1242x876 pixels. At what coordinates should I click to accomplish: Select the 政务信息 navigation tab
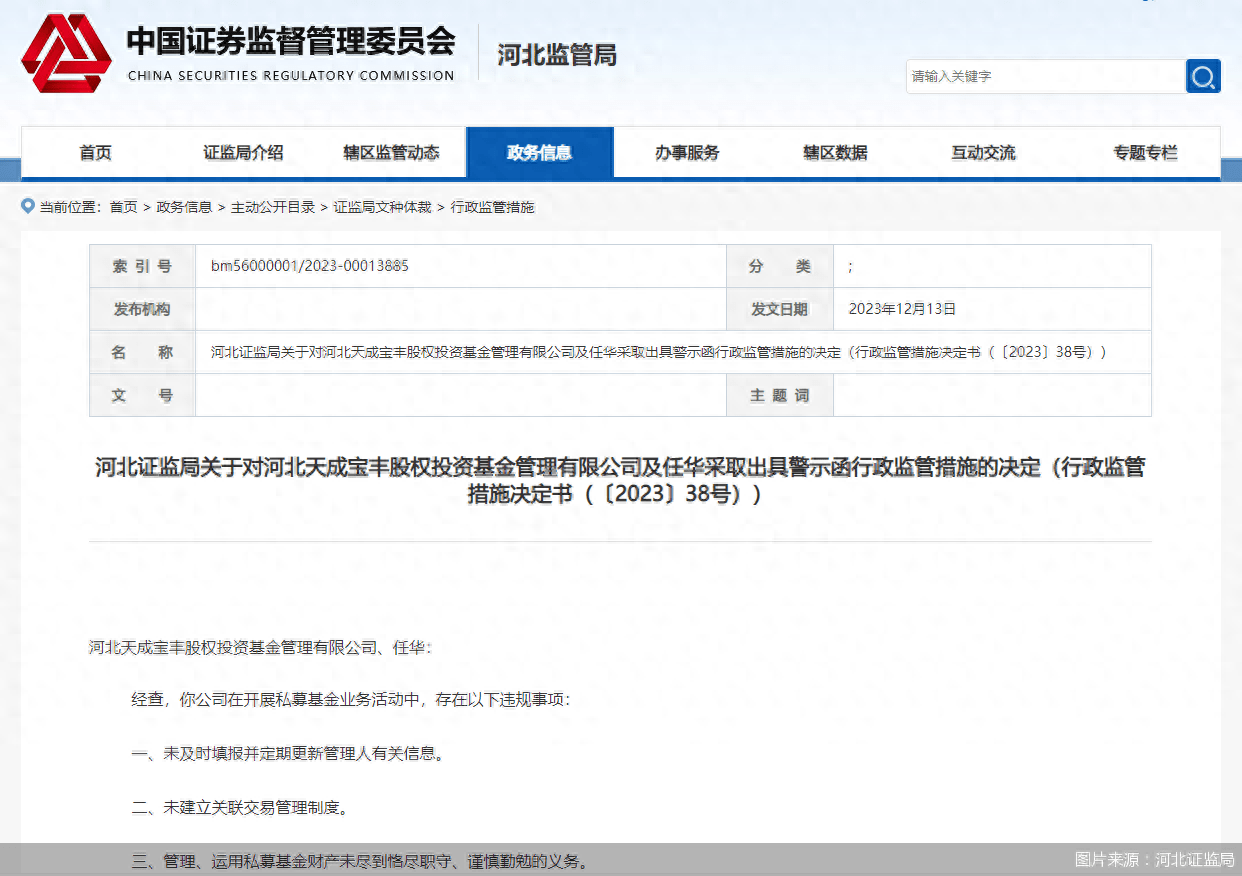click(x=540, y=153)
